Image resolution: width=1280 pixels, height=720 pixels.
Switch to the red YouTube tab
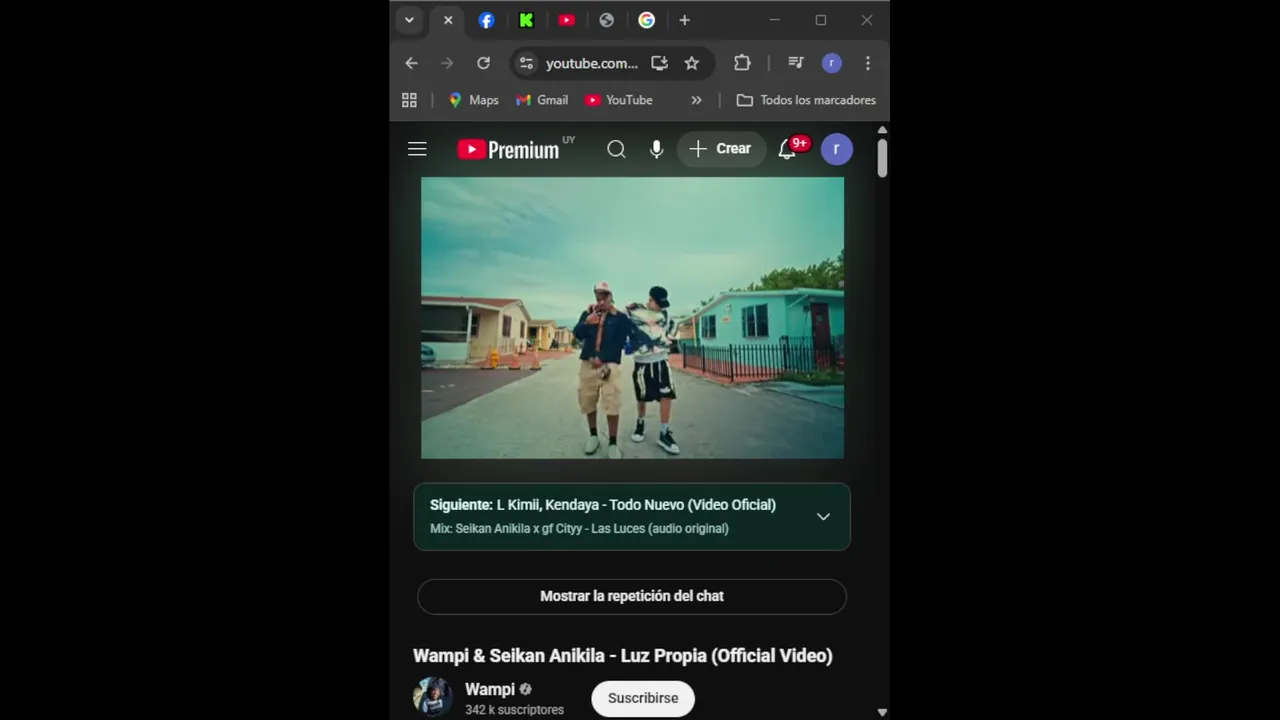567,20
